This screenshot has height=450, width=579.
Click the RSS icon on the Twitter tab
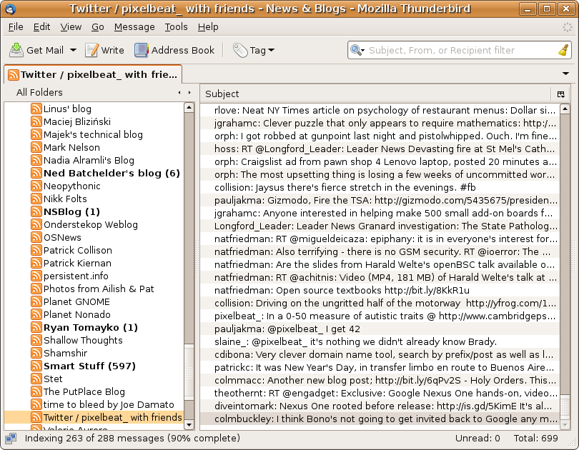(14, 75)
